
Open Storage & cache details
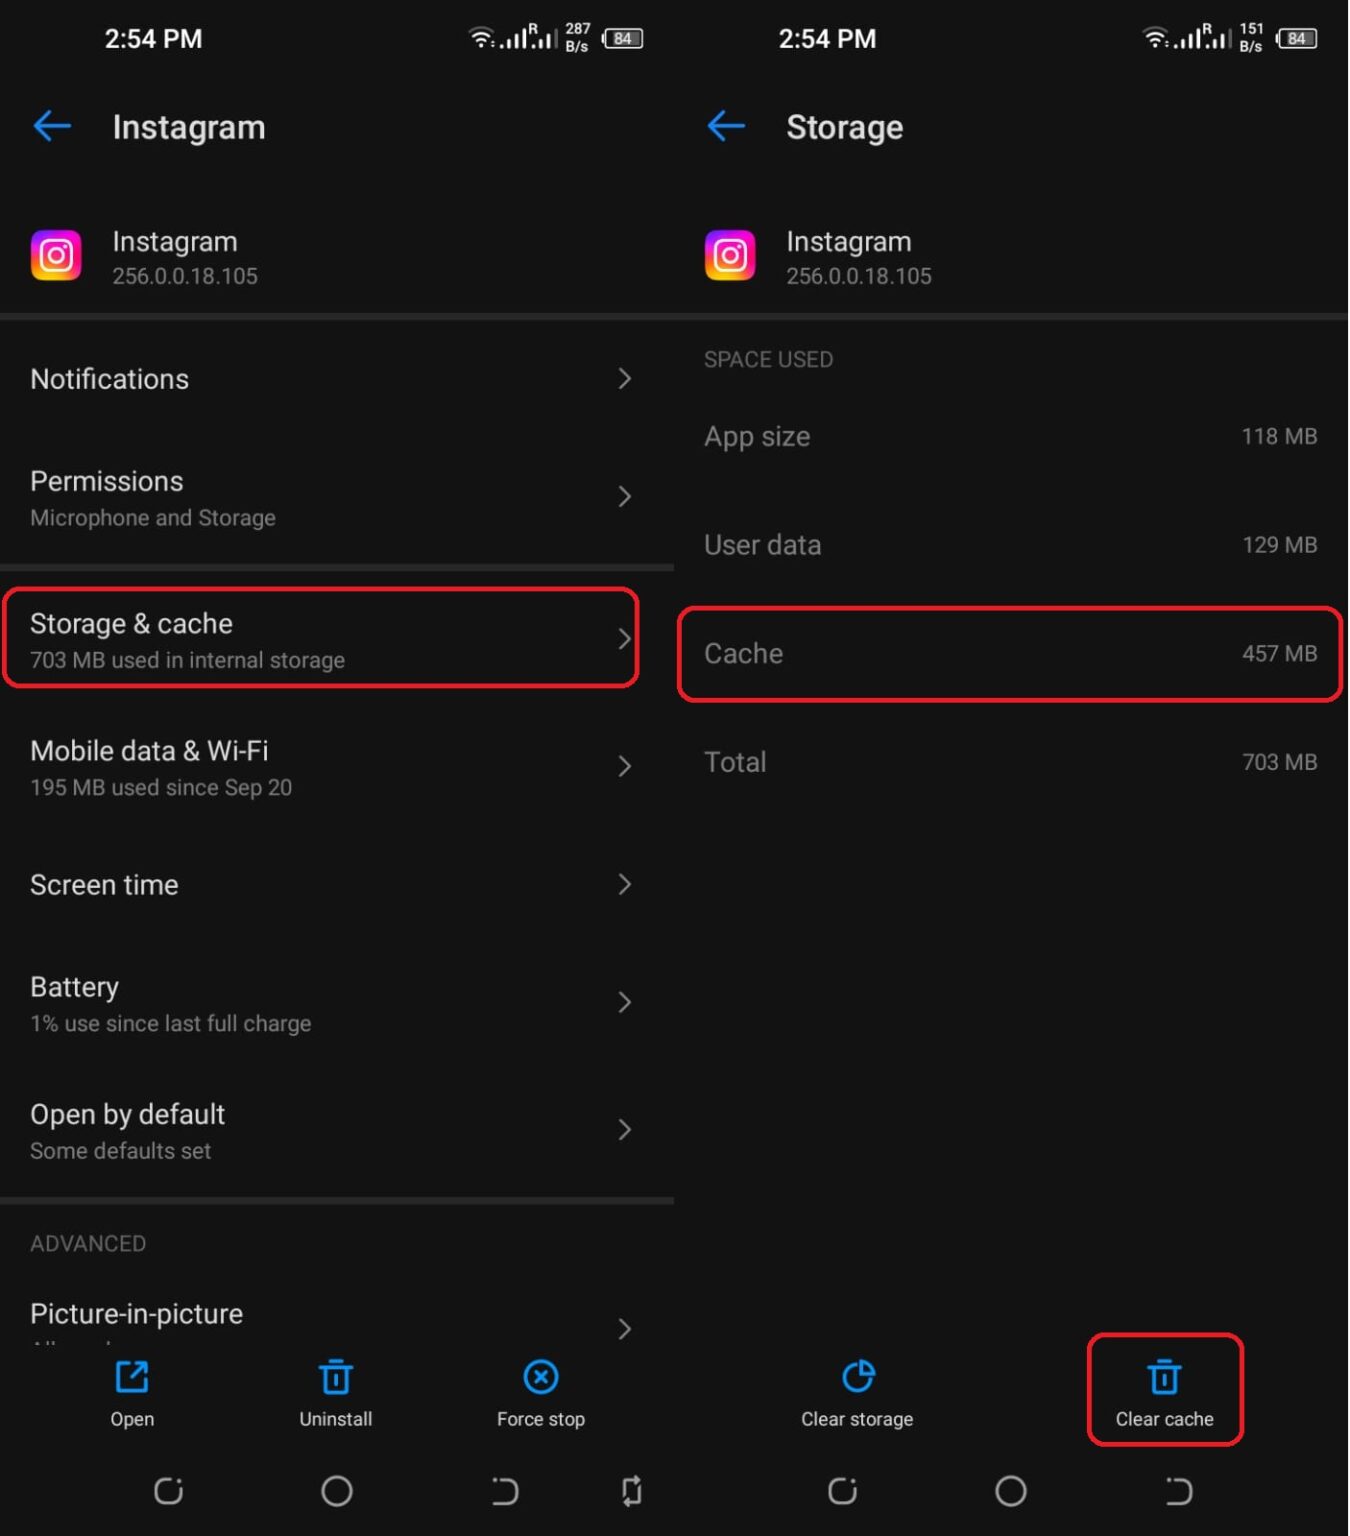(320, 639)
